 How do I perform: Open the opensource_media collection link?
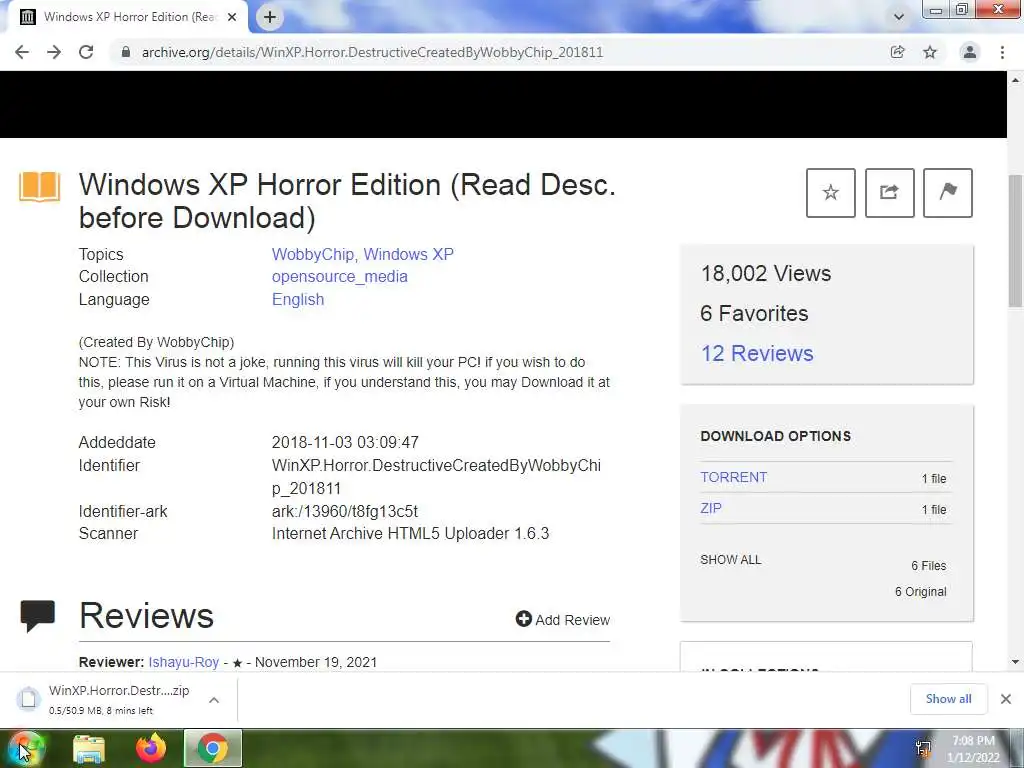[x=340, y=276]
